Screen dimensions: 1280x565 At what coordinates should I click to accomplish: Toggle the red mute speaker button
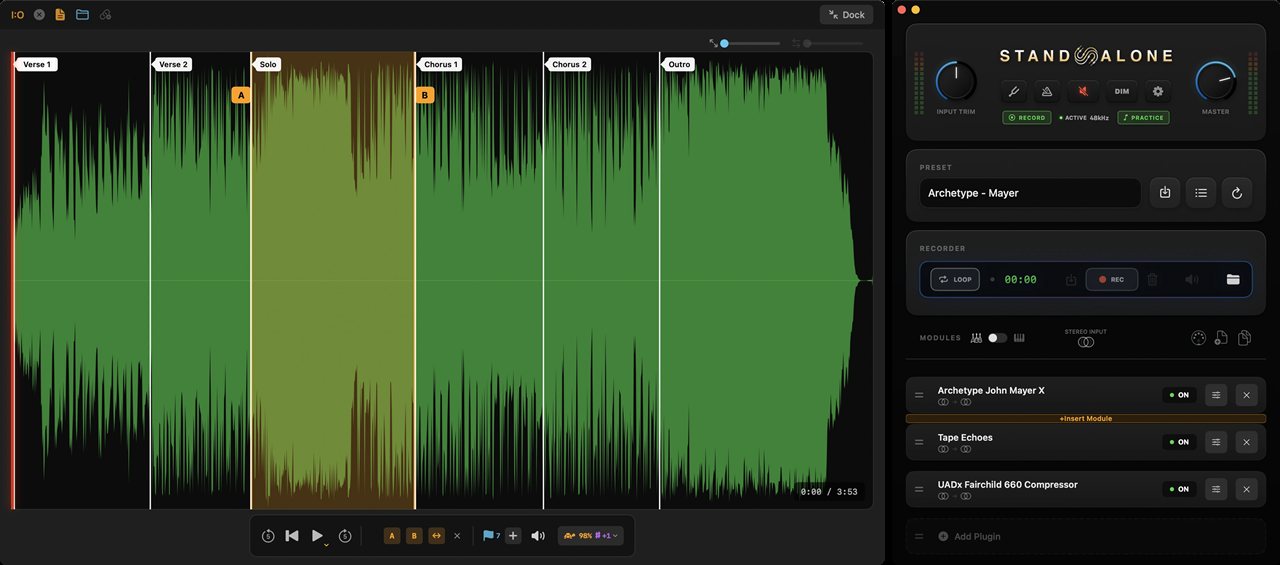pos(1083,91)
